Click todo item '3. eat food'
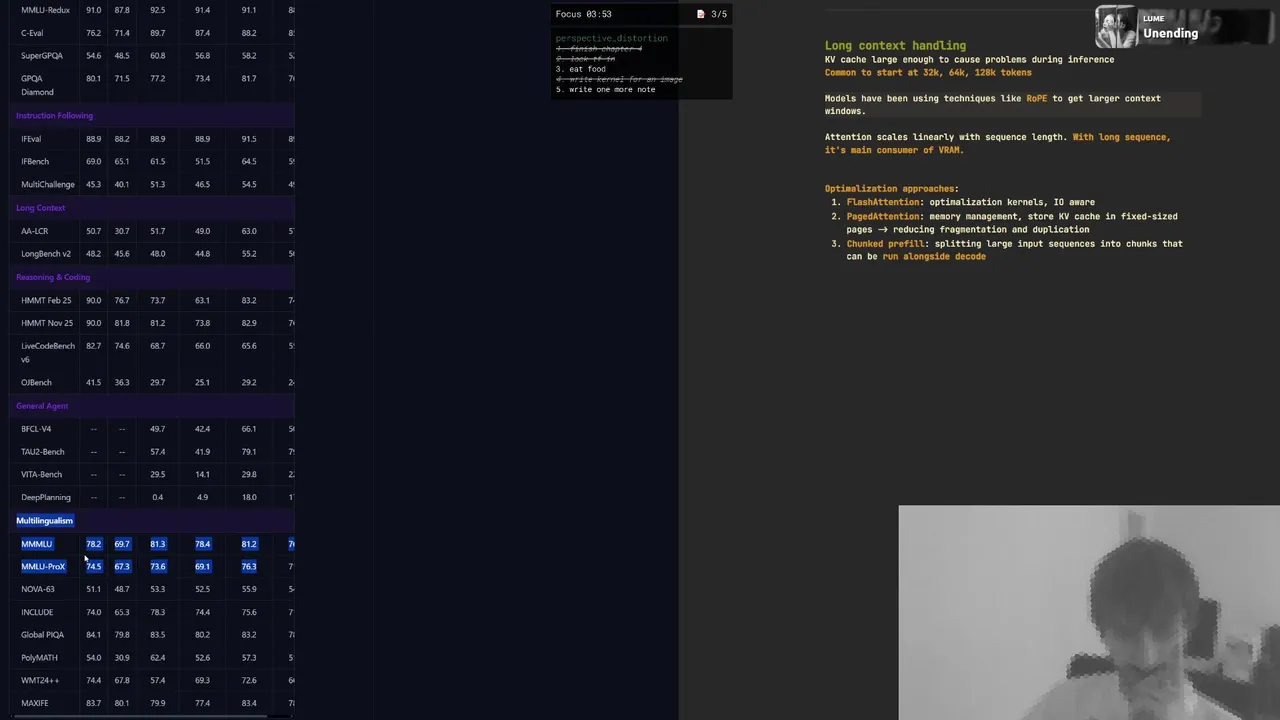Screen dimensions: 1280x720 pos(581,69)
